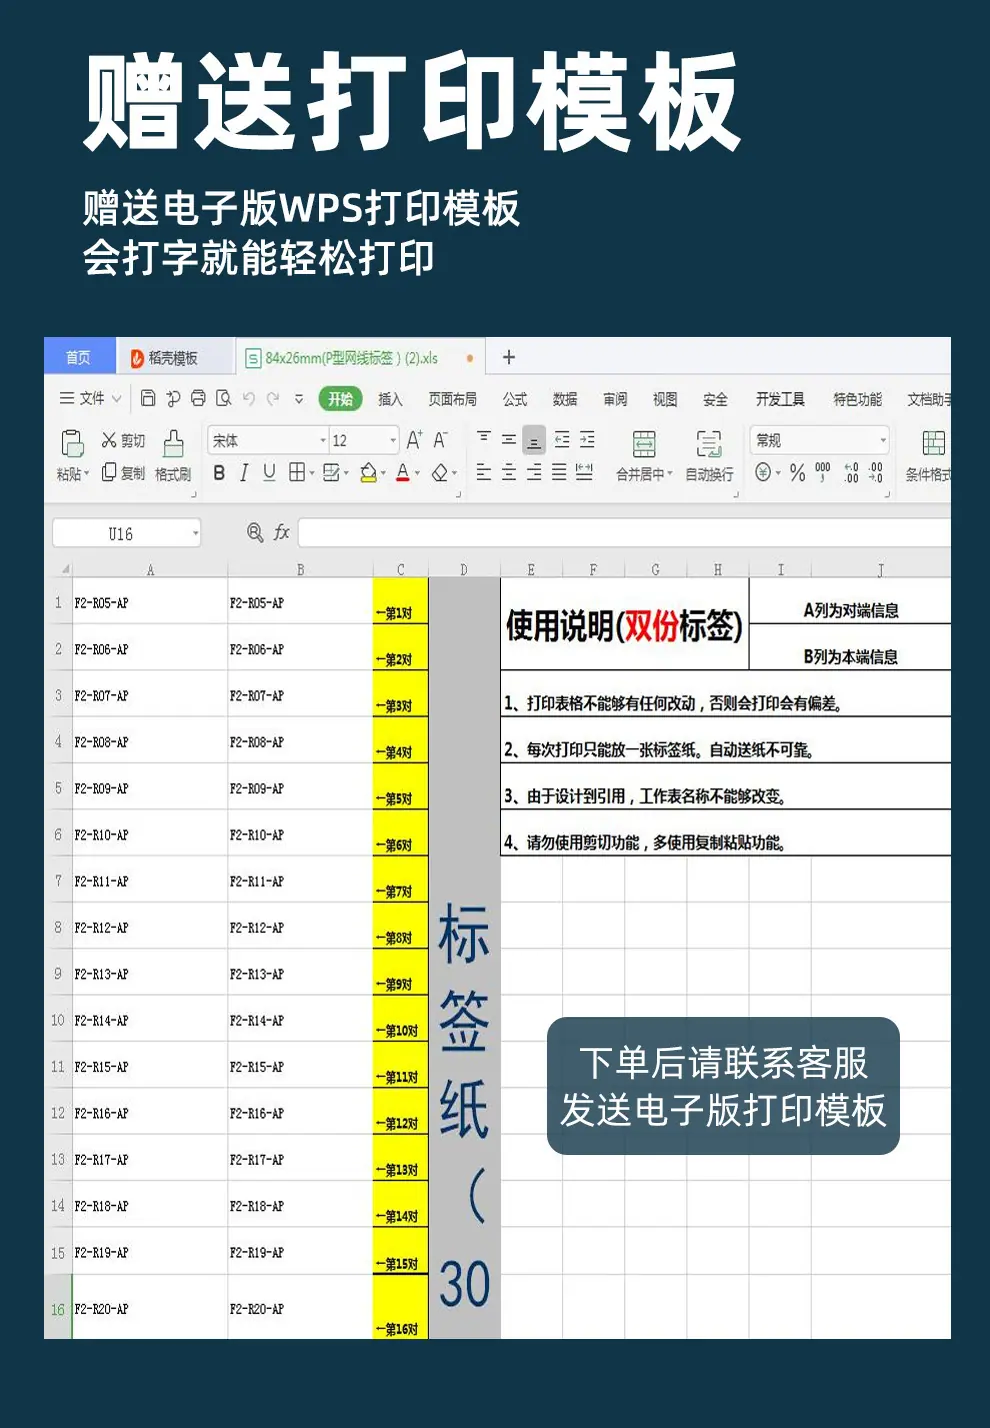The width and height of the screenshot is (990, 1428).
Task: Switch to the 页面布局 ribbon tab
Action: pyautogui.click(x=453, y=399)
